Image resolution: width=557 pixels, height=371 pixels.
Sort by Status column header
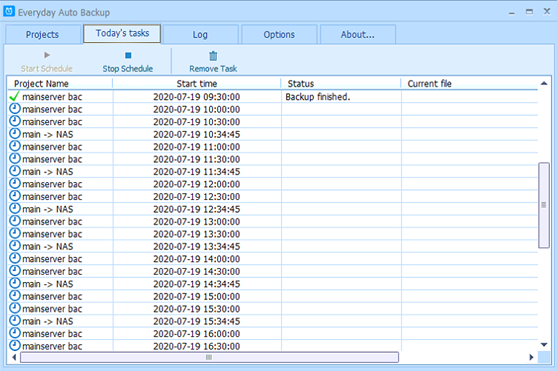pos(341,84)
